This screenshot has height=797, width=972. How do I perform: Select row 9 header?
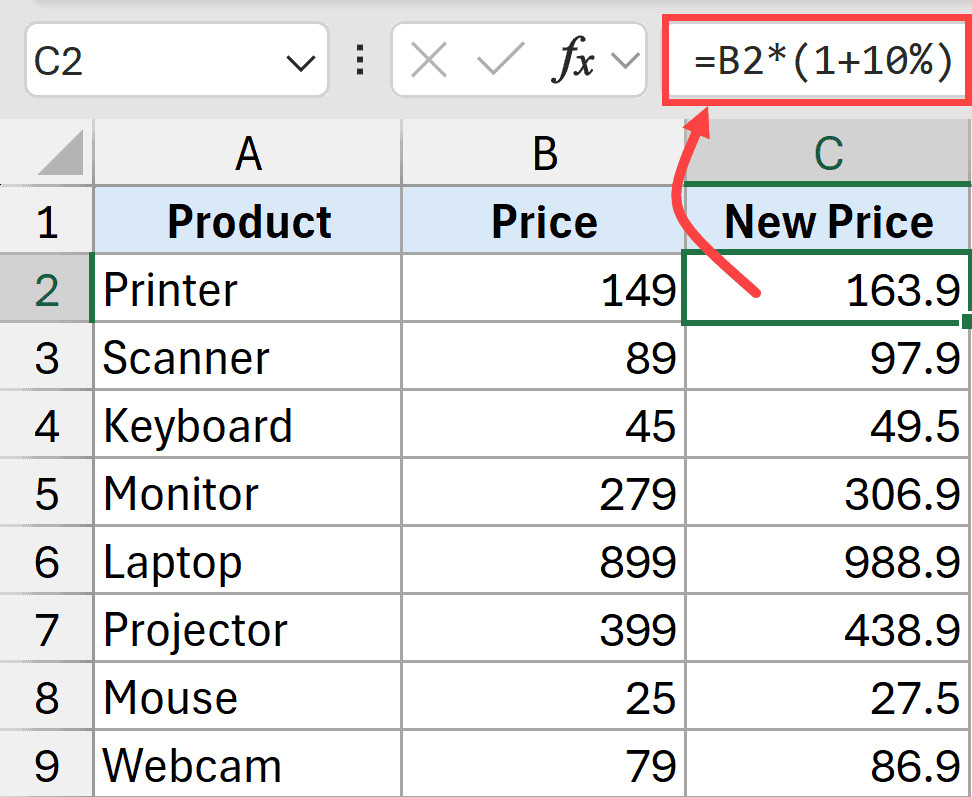pos(47,766)
